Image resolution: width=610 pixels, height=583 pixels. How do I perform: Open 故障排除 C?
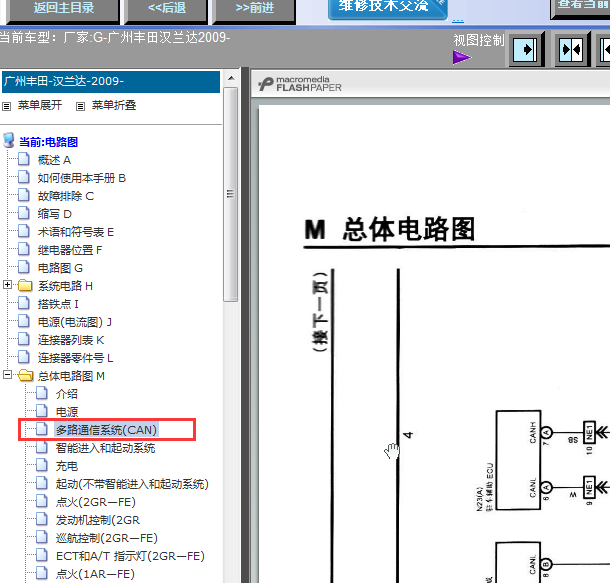[x=66, y=196]
